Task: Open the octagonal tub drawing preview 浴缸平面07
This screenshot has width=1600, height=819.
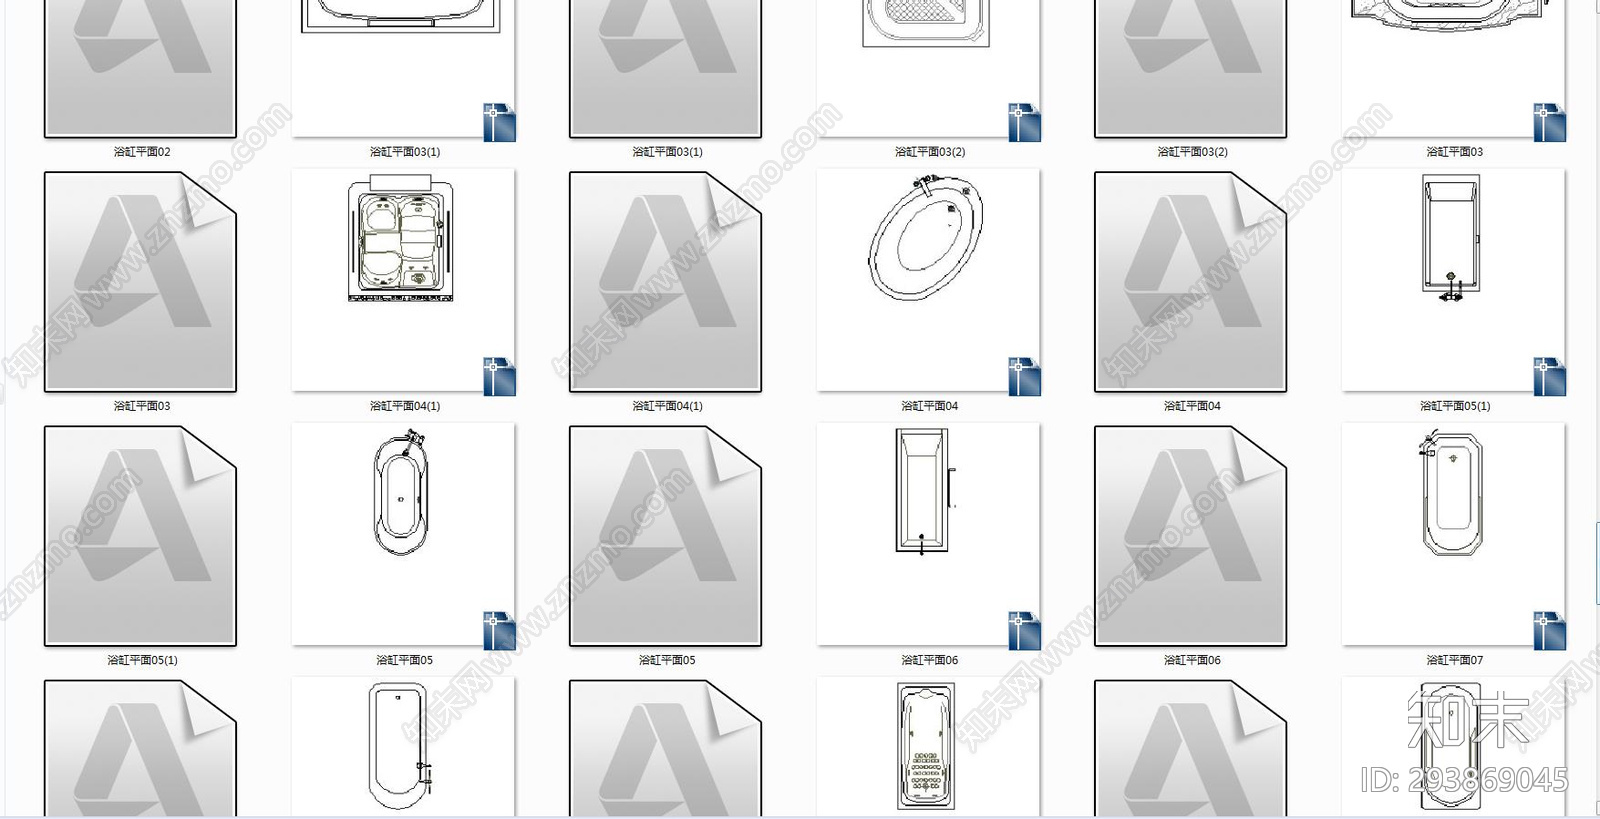Action: coord(1453,534)
